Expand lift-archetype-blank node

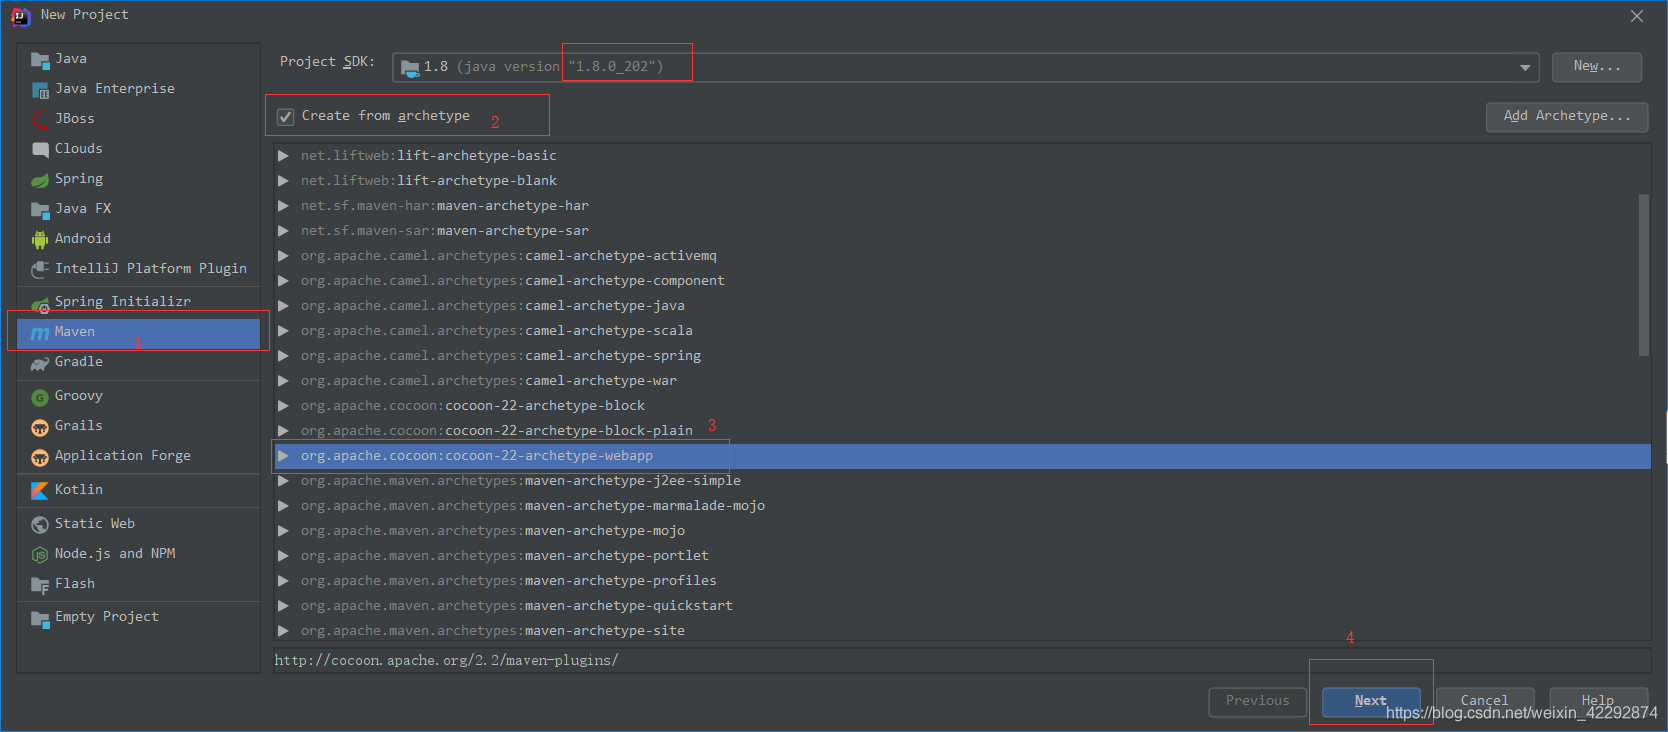point(283,181)
